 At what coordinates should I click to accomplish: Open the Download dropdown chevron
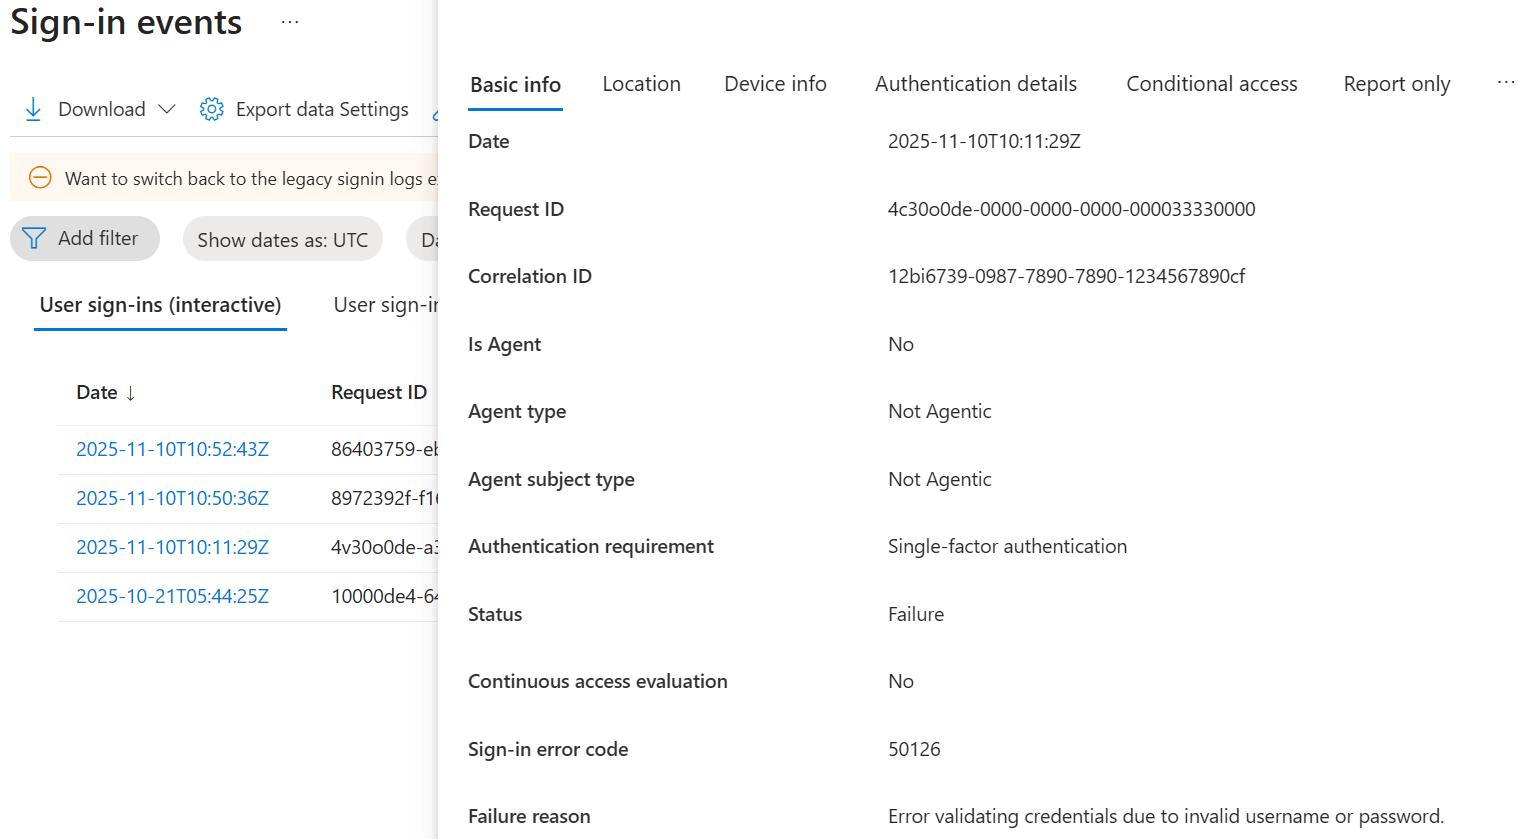coord(167,109)
